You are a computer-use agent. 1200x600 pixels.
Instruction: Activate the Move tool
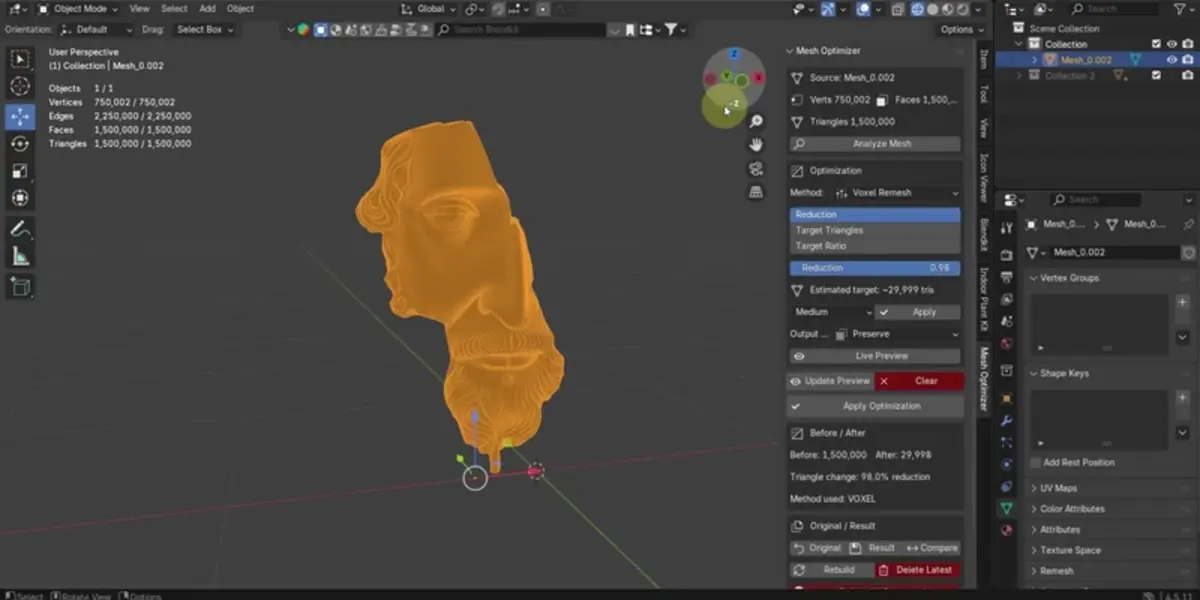click(20, 116)
